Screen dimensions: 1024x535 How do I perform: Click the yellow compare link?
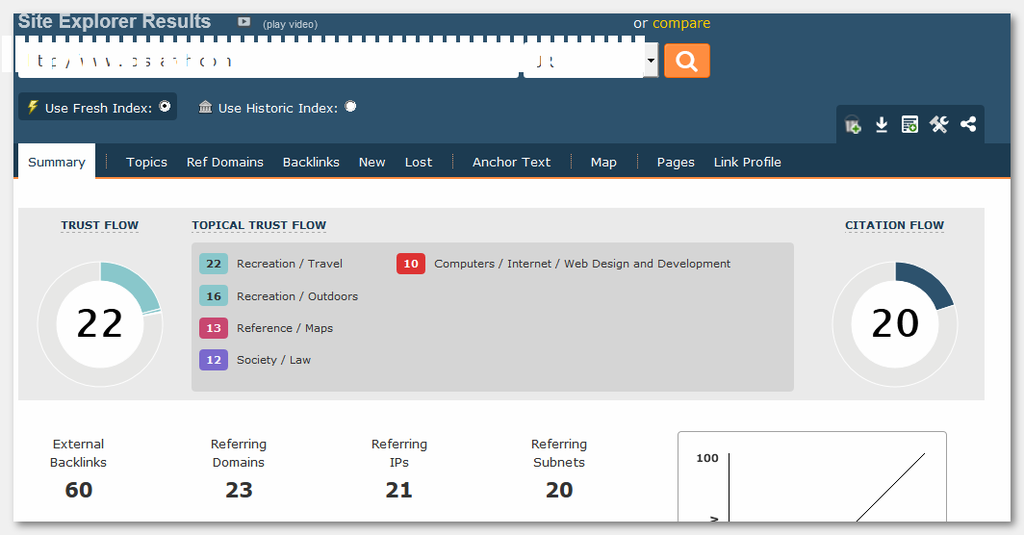(681, 23)
